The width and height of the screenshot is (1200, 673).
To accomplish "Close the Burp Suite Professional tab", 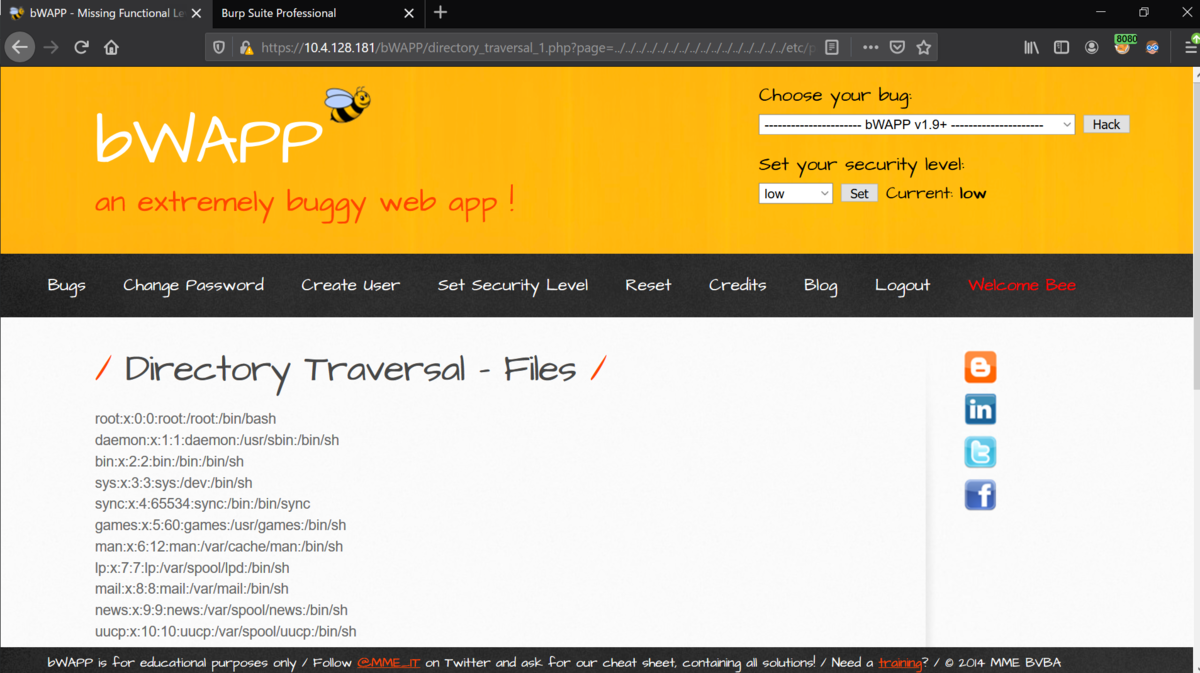I will tap(409, 13).
